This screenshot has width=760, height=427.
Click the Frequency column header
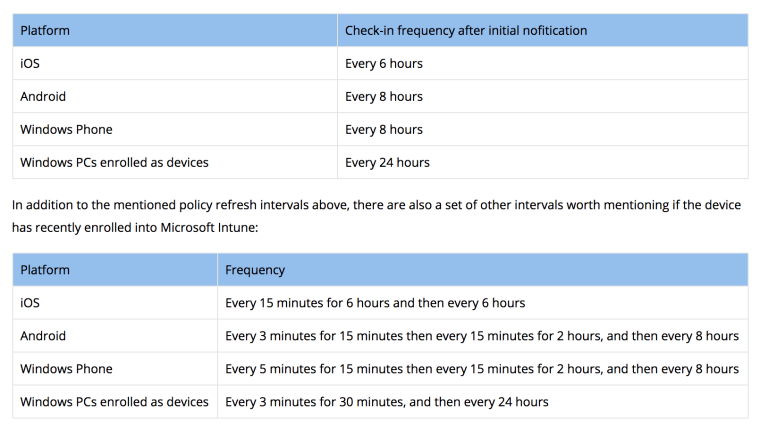pyautogui.click(x=255, y=270)
